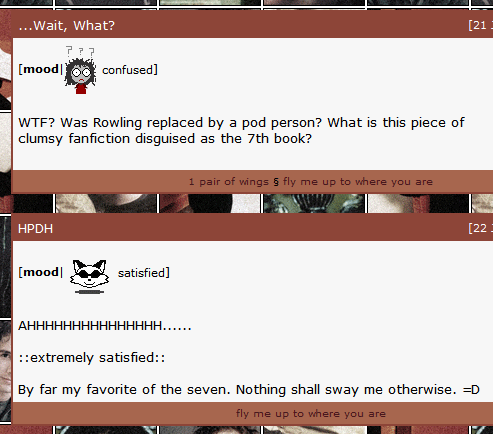The image size is (493, 434).
Task: Click the 'satisfied' mood text
Action: [142, 273]
